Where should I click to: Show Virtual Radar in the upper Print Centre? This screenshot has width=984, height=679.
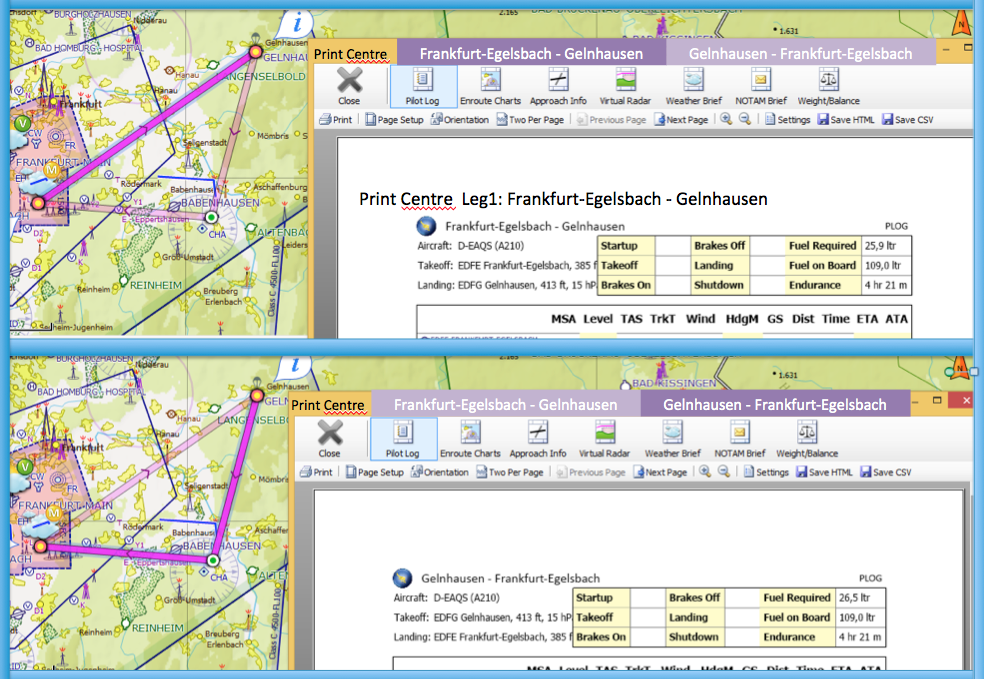click(x=625, y=86)
